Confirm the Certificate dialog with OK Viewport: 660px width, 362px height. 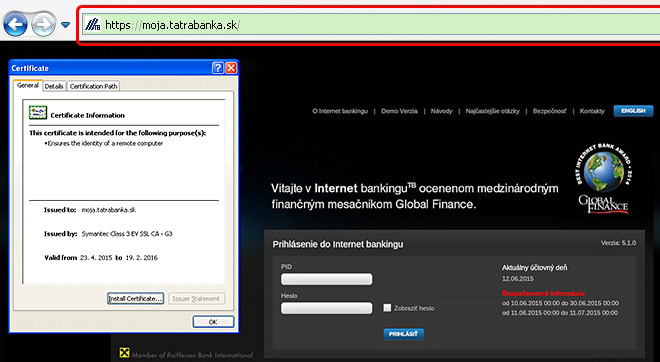(x=213, y=322)
